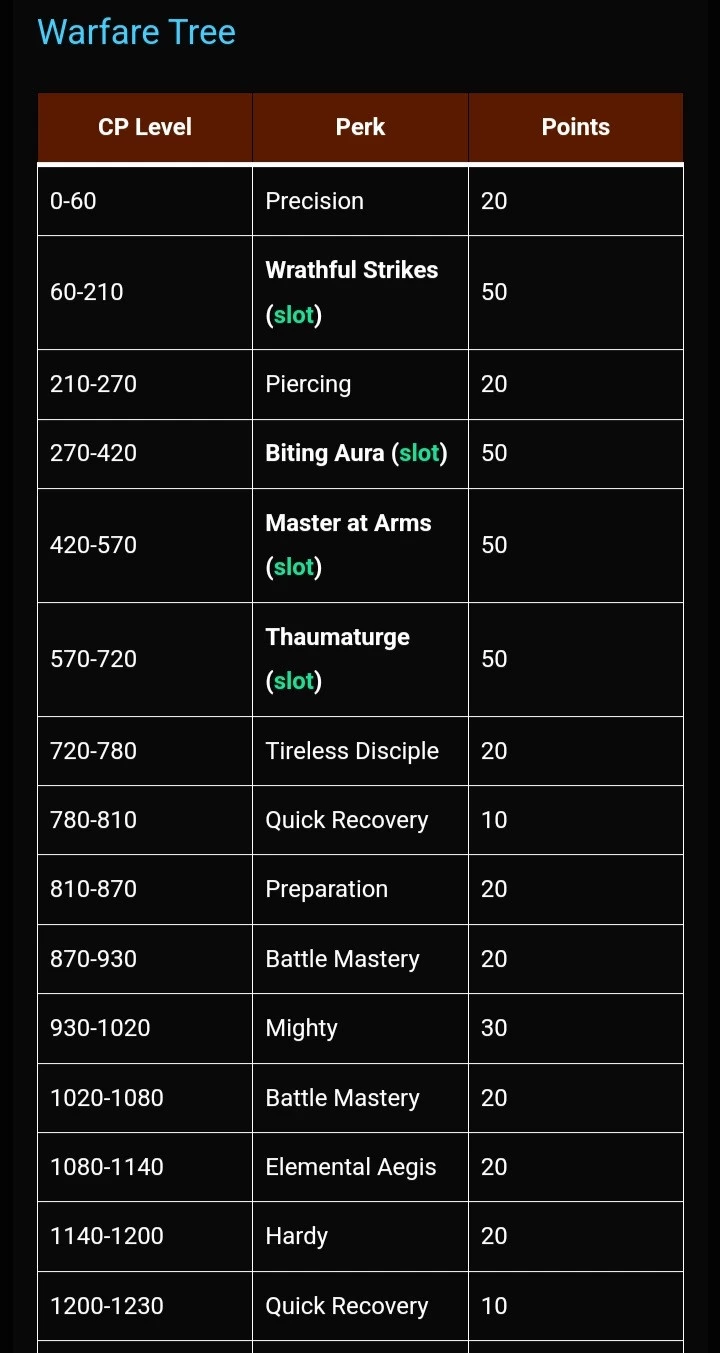Click the Elemental Aegis perk cell

350,1167
